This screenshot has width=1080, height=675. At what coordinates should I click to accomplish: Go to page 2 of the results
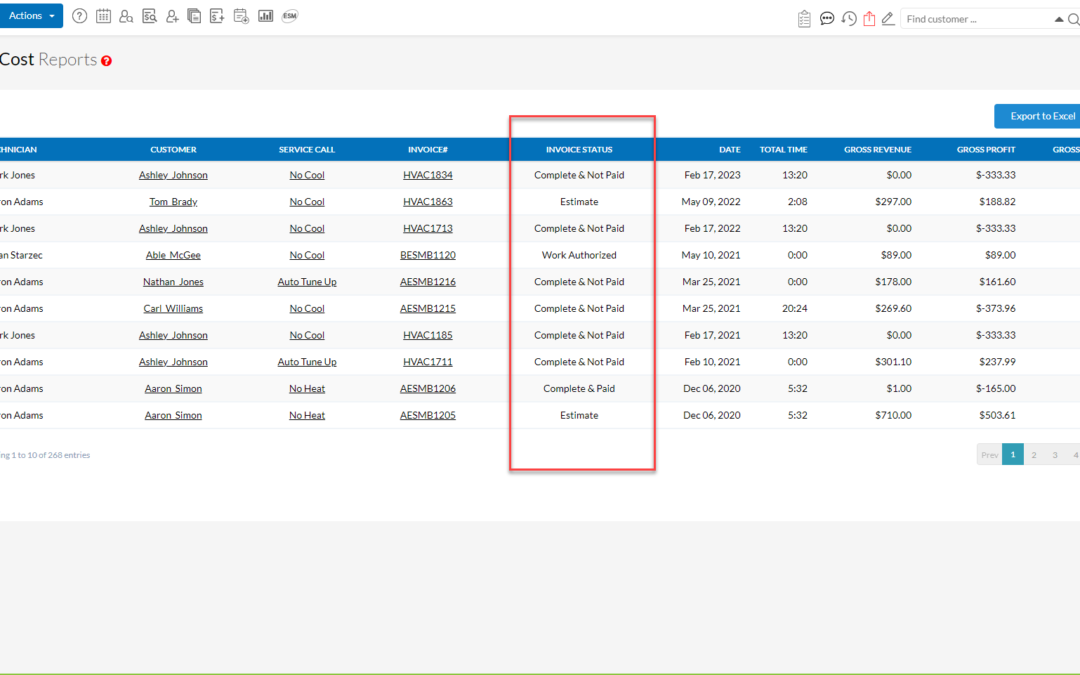pyautogui.click(x=1034, y=454)
